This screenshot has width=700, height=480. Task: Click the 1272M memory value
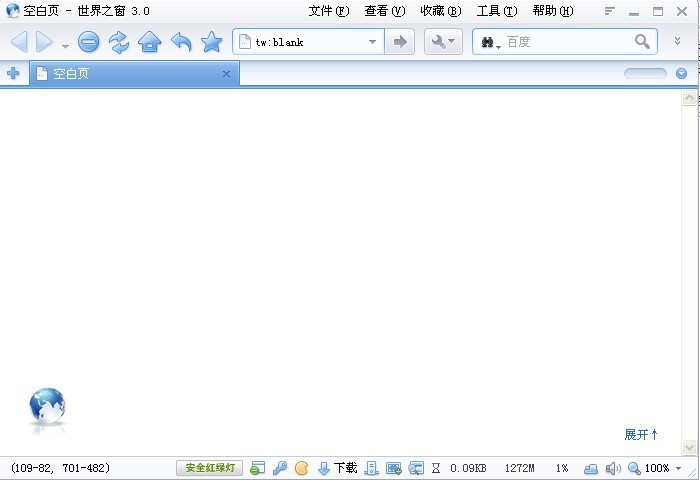519,468
